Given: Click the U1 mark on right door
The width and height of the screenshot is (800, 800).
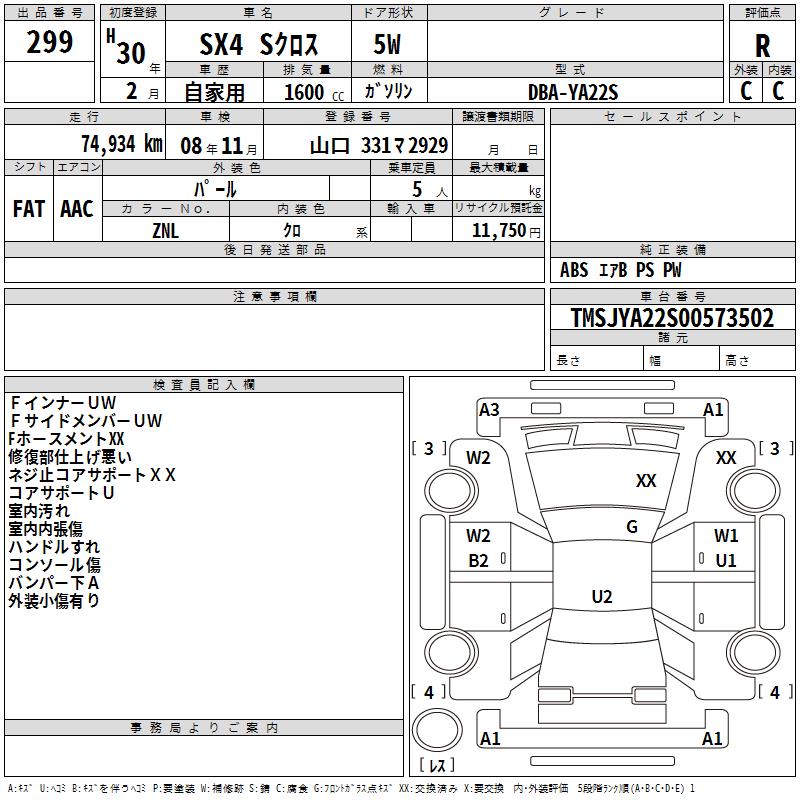Looking at the screenshot, I should [x=726, y=561].
